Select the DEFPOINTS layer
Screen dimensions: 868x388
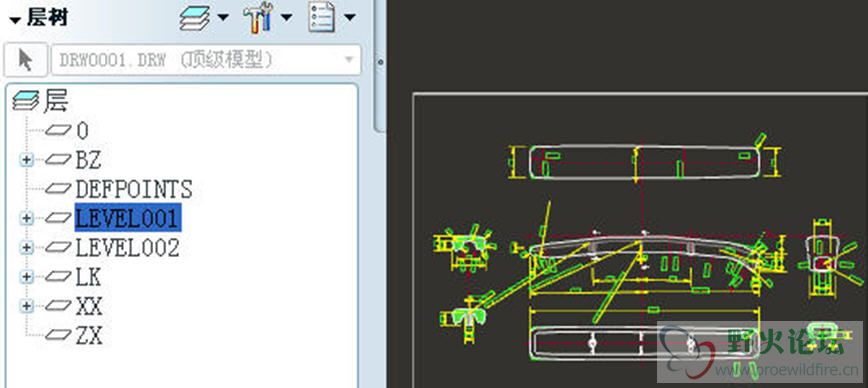134,189
